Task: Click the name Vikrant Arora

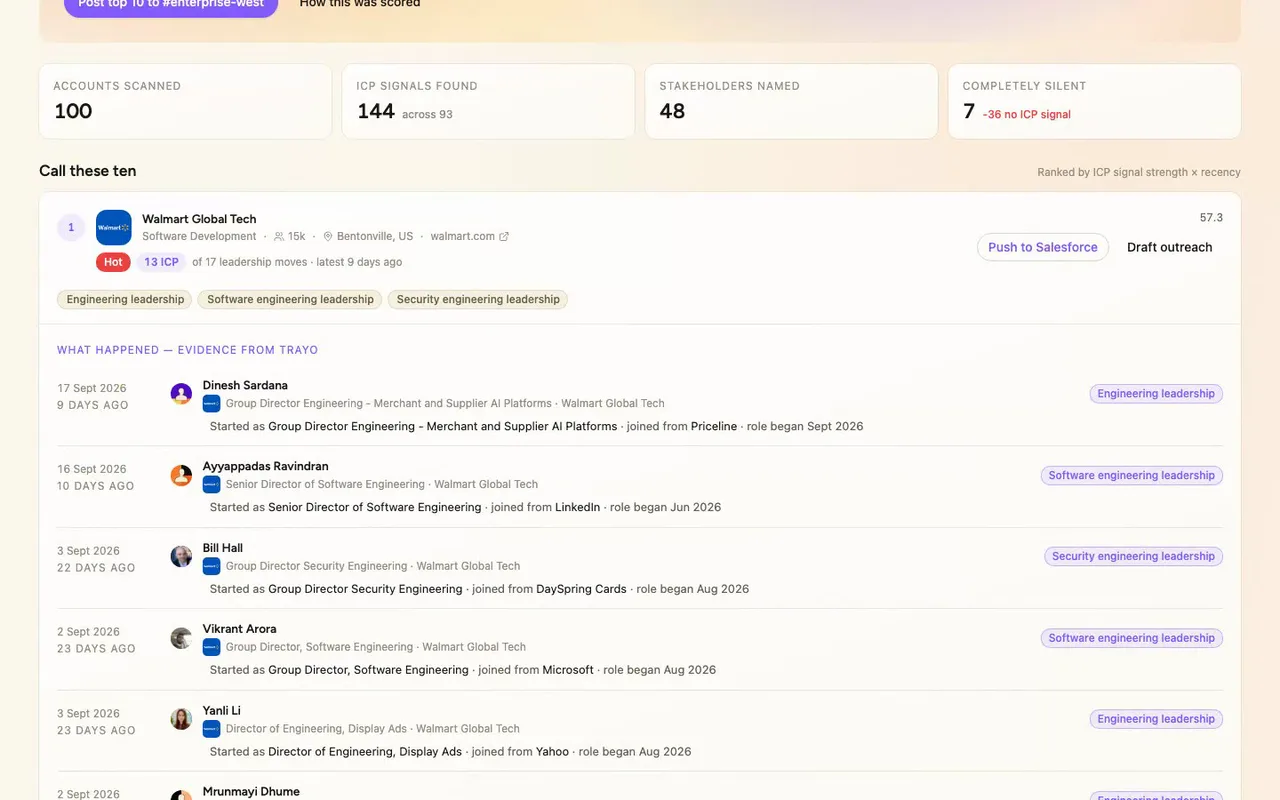Action: point(239,629)
